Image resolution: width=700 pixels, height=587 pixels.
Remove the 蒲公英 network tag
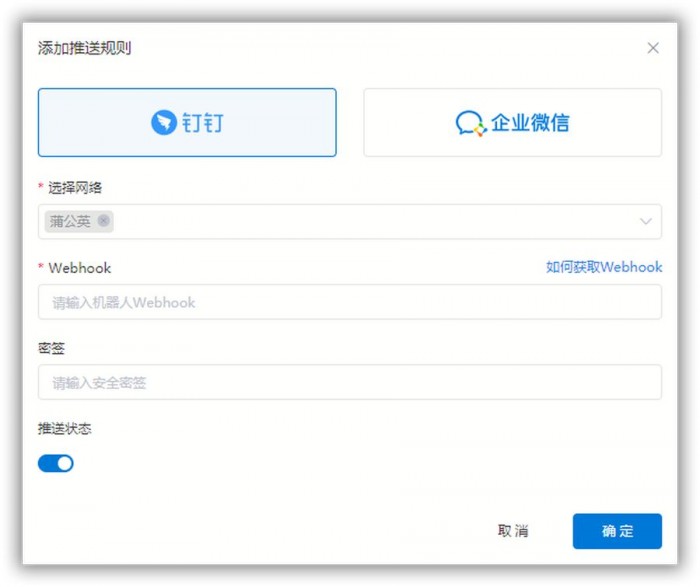pyautogui.click(x=104, y=221)
